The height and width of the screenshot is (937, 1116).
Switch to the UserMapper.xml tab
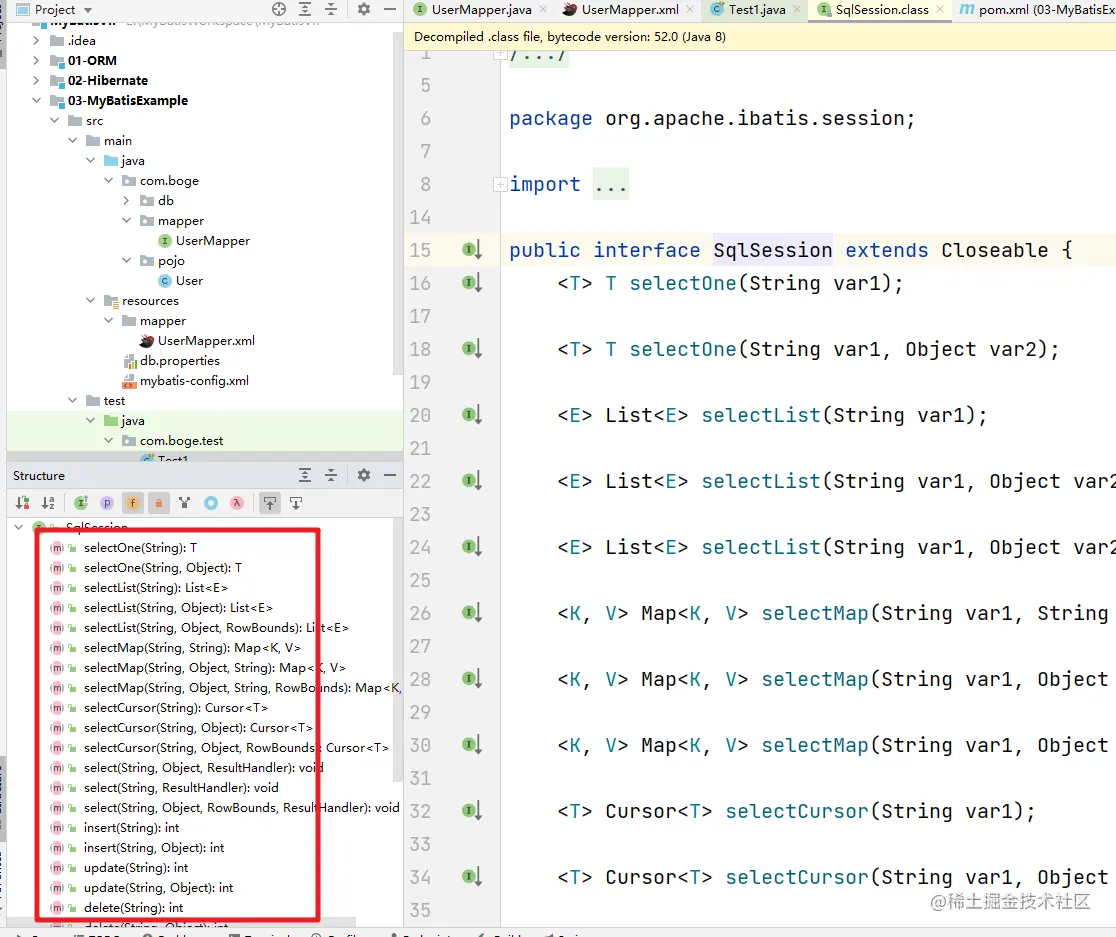pos(630,10)
